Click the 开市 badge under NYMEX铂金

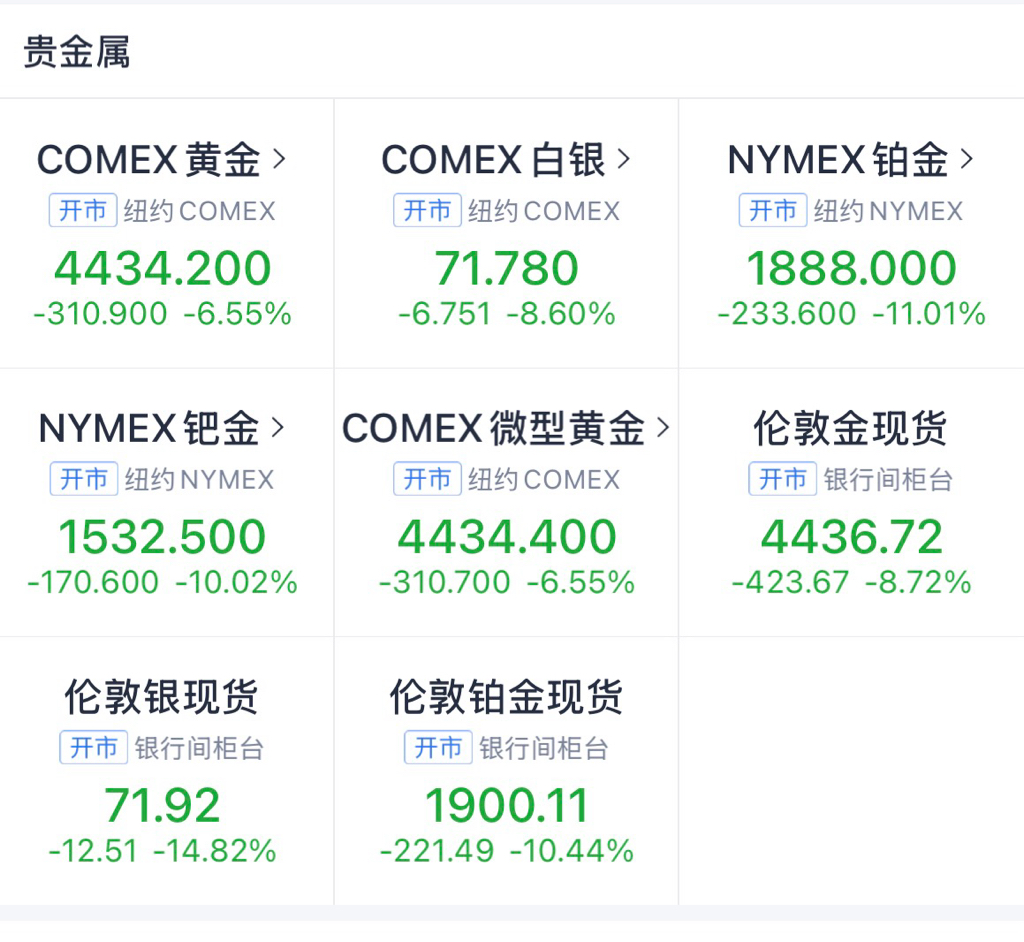click(773, 210)
